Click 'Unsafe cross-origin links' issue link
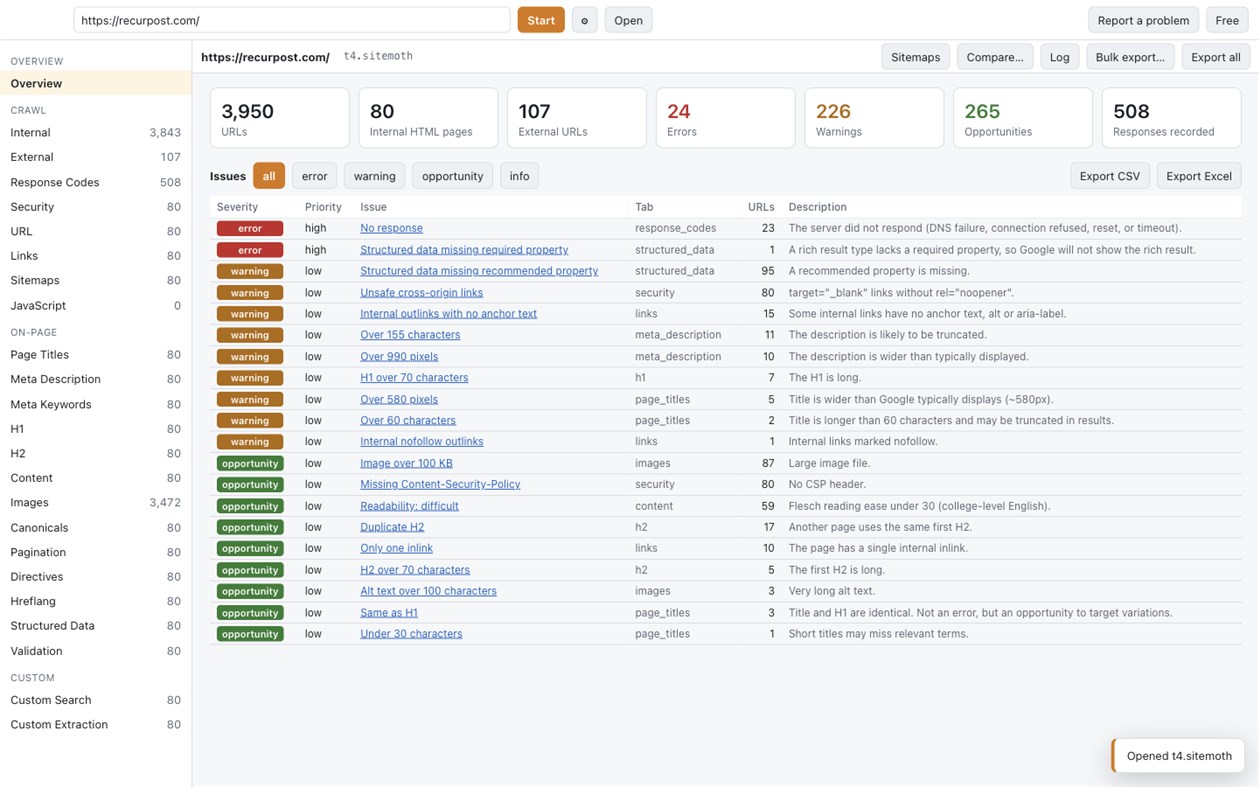The height and width of the screenshot is (787, 1259). pyautogui.click(x=421, y=293)
